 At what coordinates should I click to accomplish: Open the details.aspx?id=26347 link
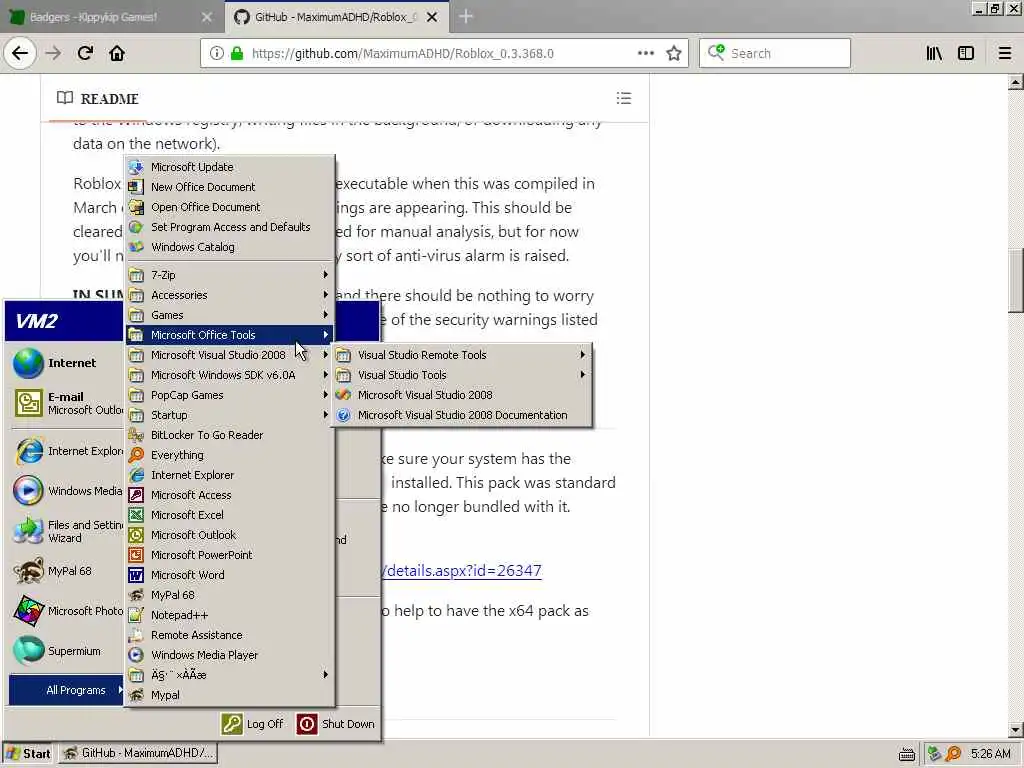[461, 571]
